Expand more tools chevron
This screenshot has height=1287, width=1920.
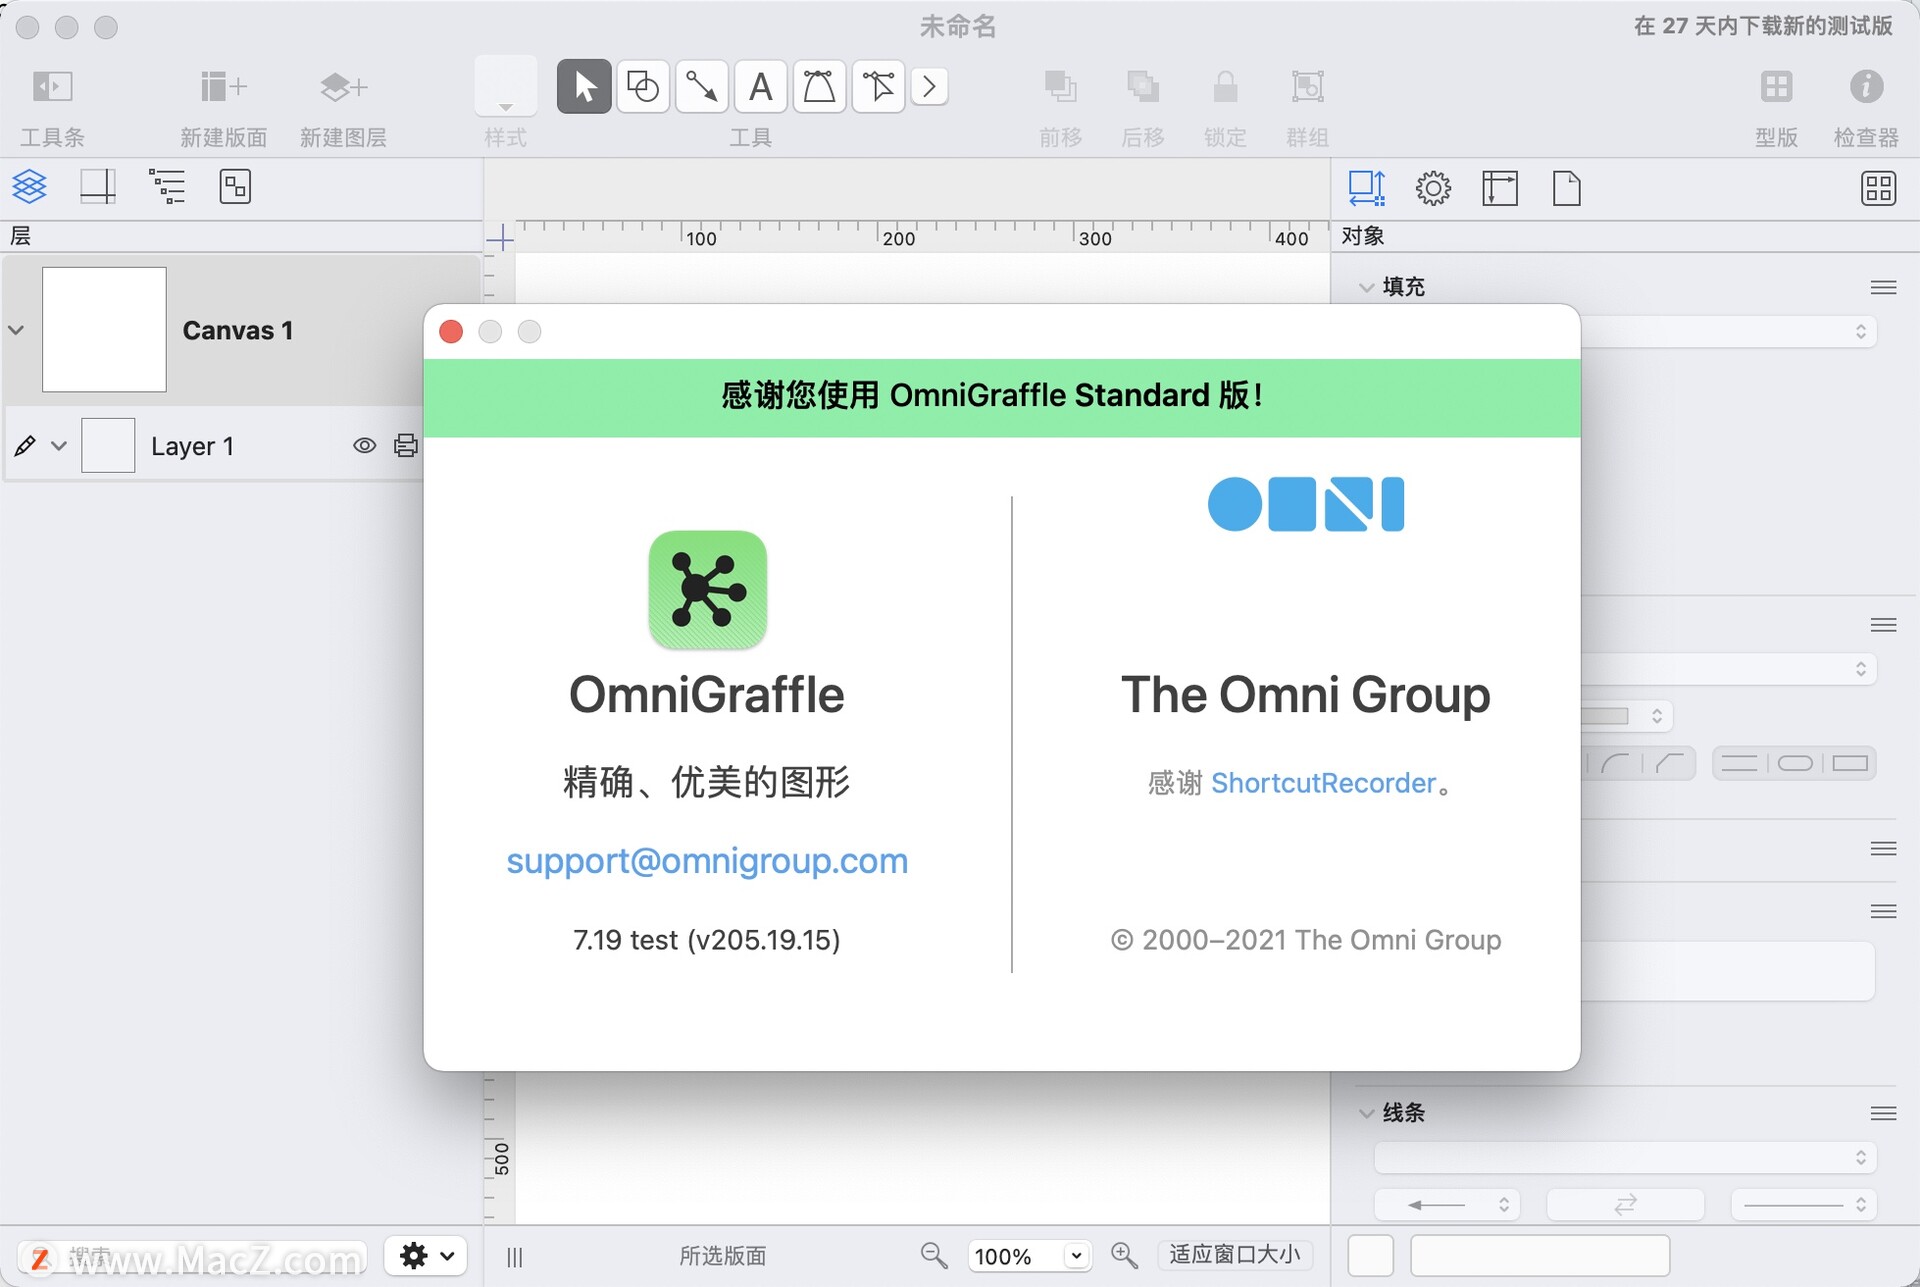coord(929,87)
